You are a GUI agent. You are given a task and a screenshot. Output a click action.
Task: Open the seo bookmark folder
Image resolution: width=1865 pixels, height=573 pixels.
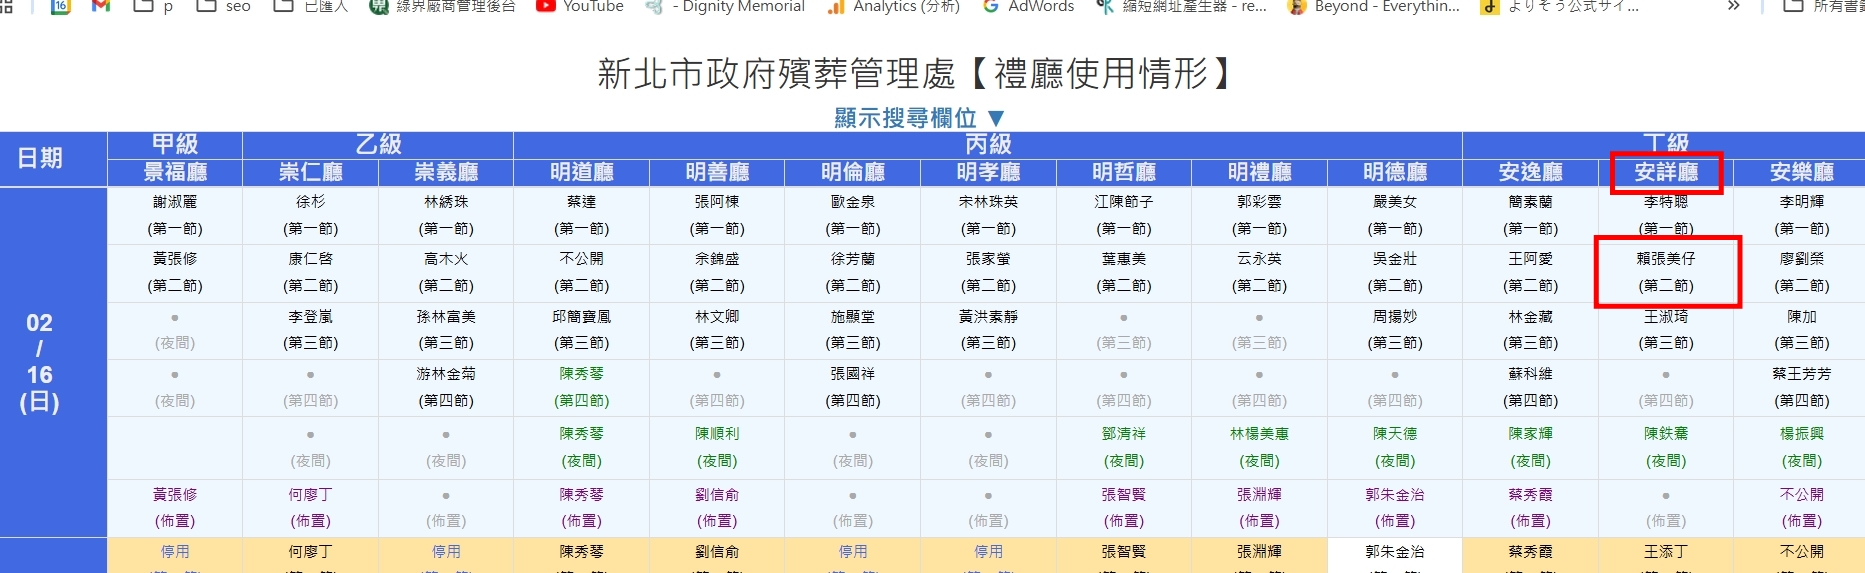pyautogui.click(x=224, y=7)
